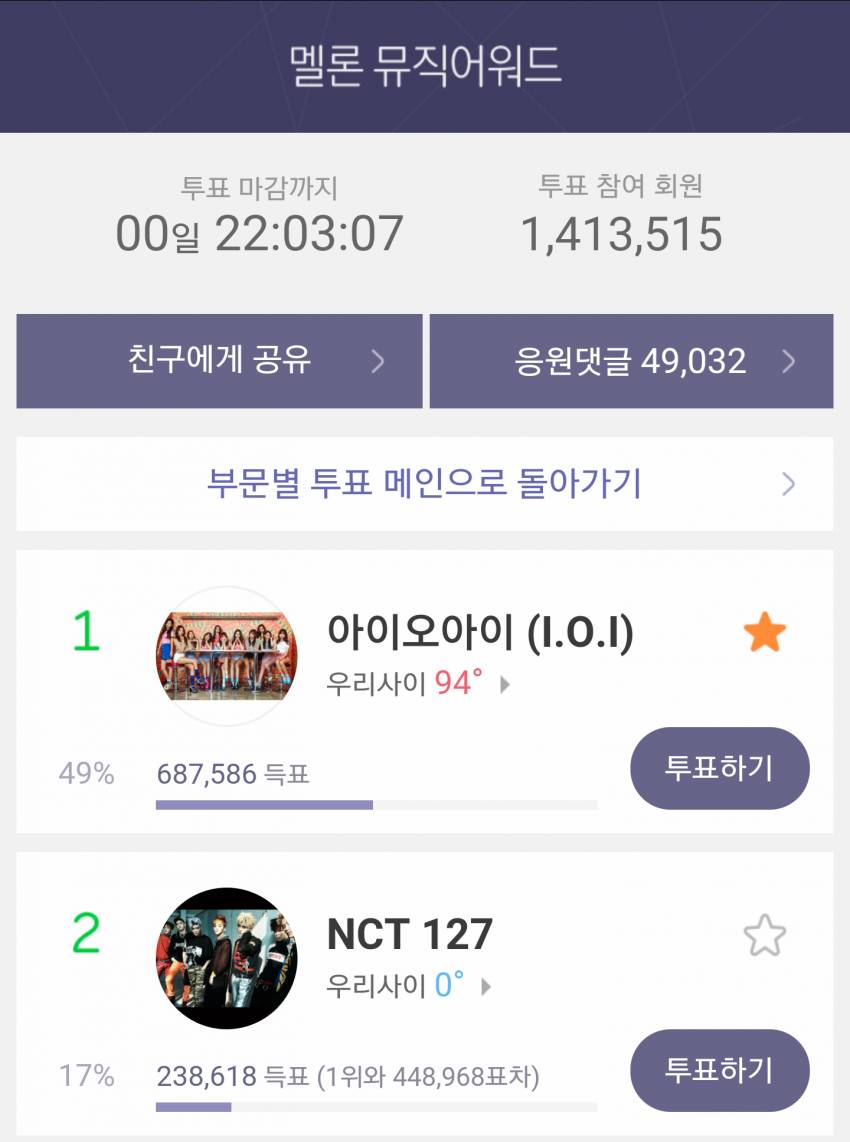Viewport: 850px width, 1142px height.
Task: Unfavorite I.O.I with the orange star
Action: pyautogui.click(x=765, y=634)
